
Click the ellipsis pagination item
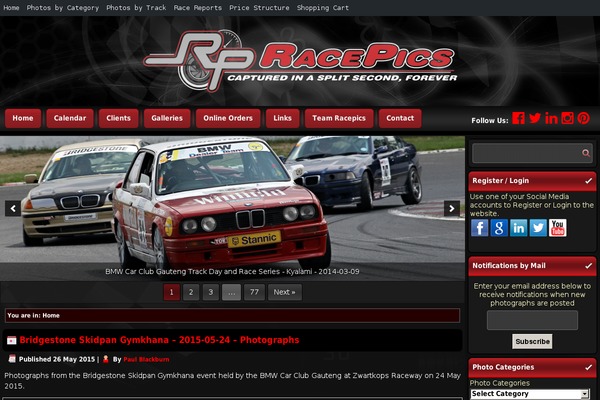pos(232,292)
